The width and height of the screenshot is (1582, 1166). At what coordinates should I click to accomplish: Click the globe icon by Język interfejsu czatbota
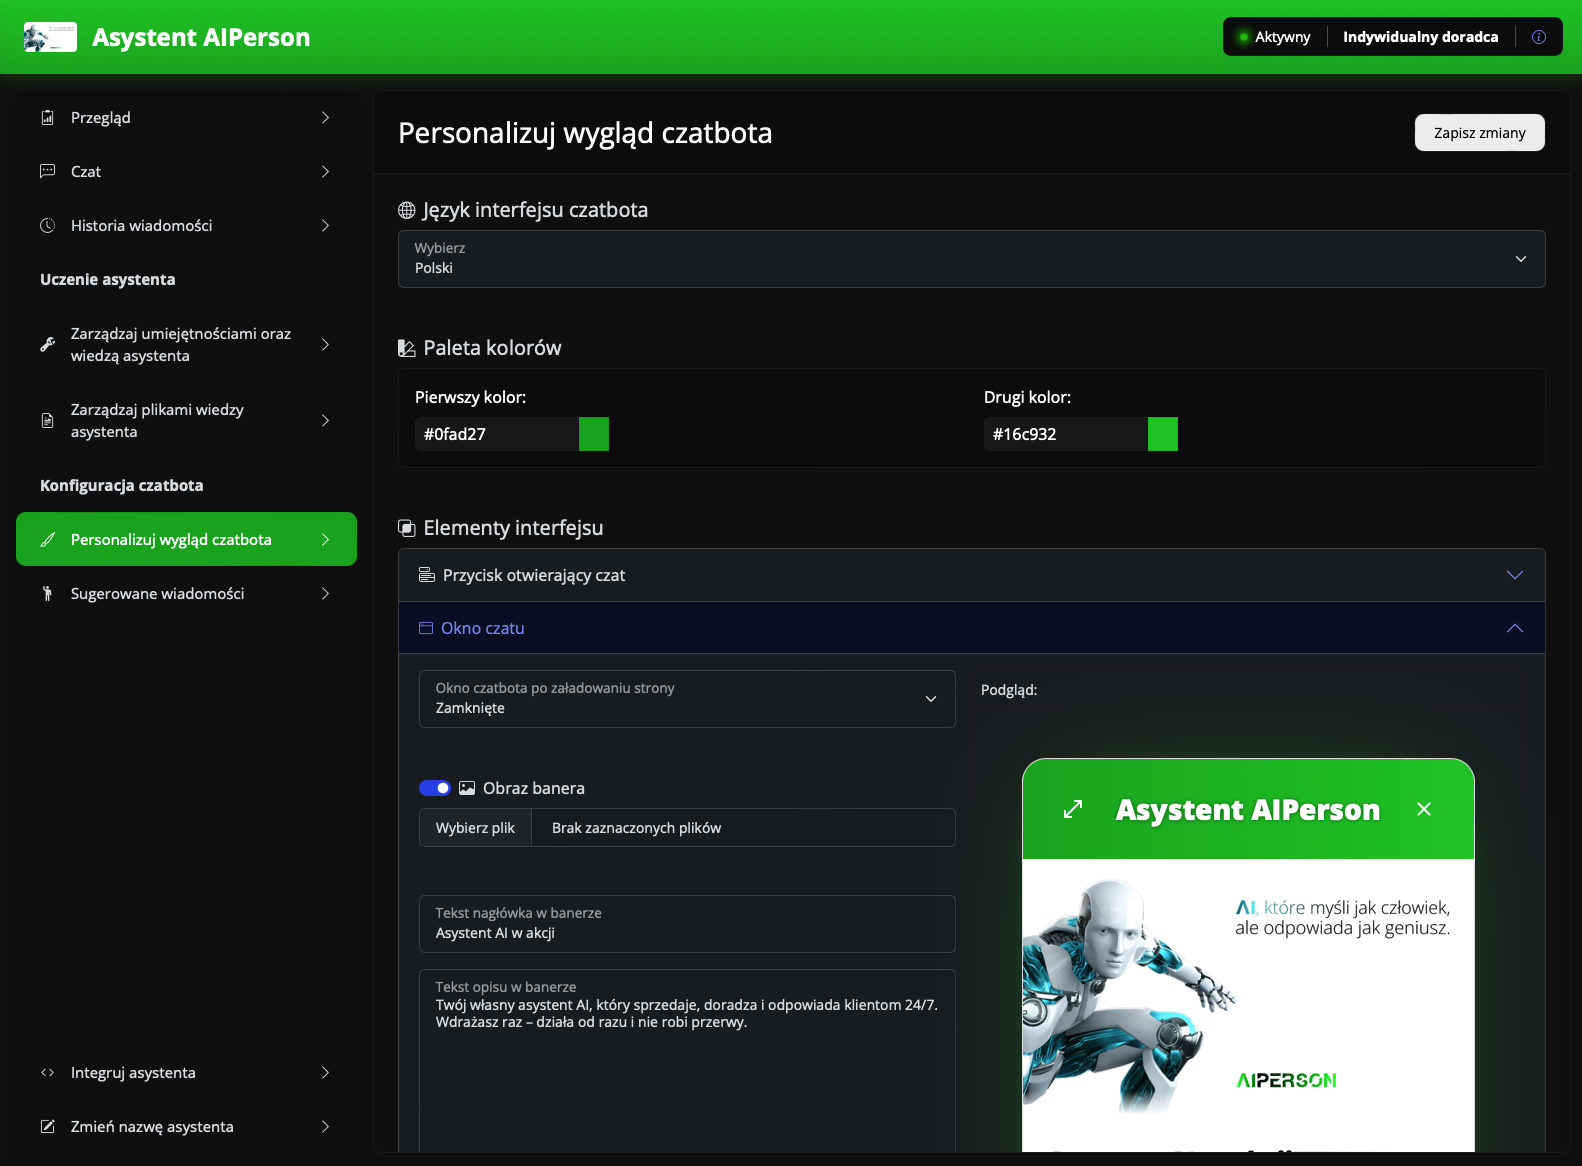[406, 210]
